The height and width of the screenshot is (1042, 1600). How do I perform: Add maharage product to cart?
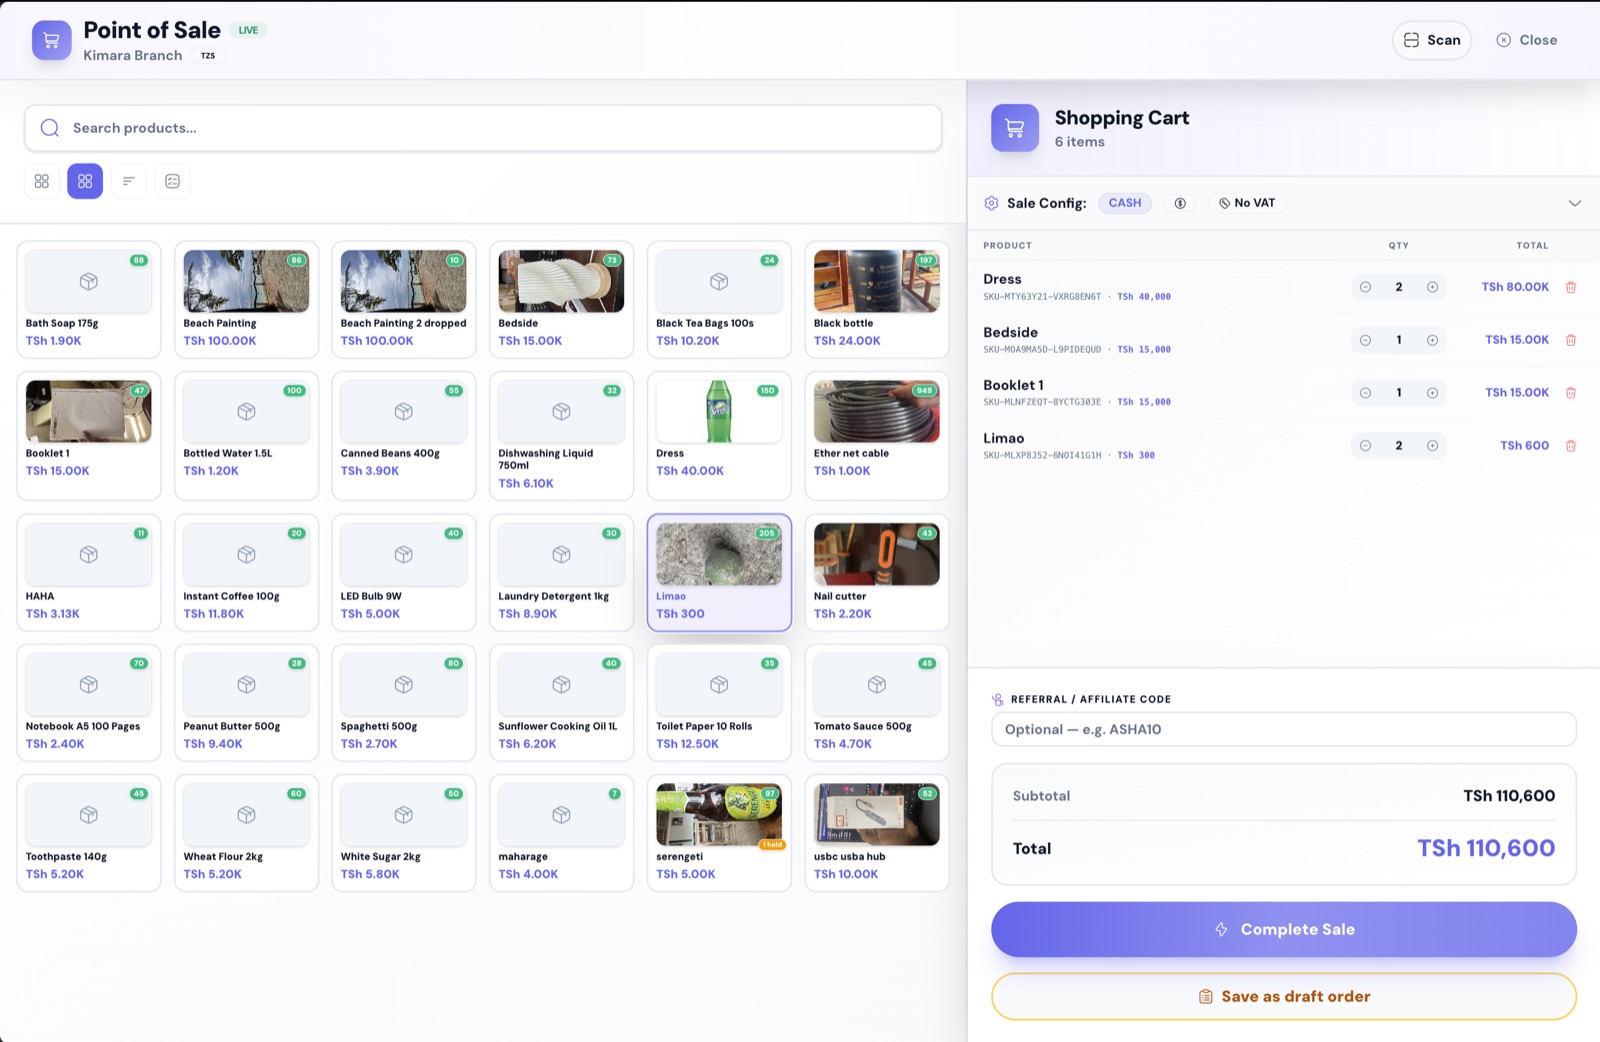(x=561, y=832)
